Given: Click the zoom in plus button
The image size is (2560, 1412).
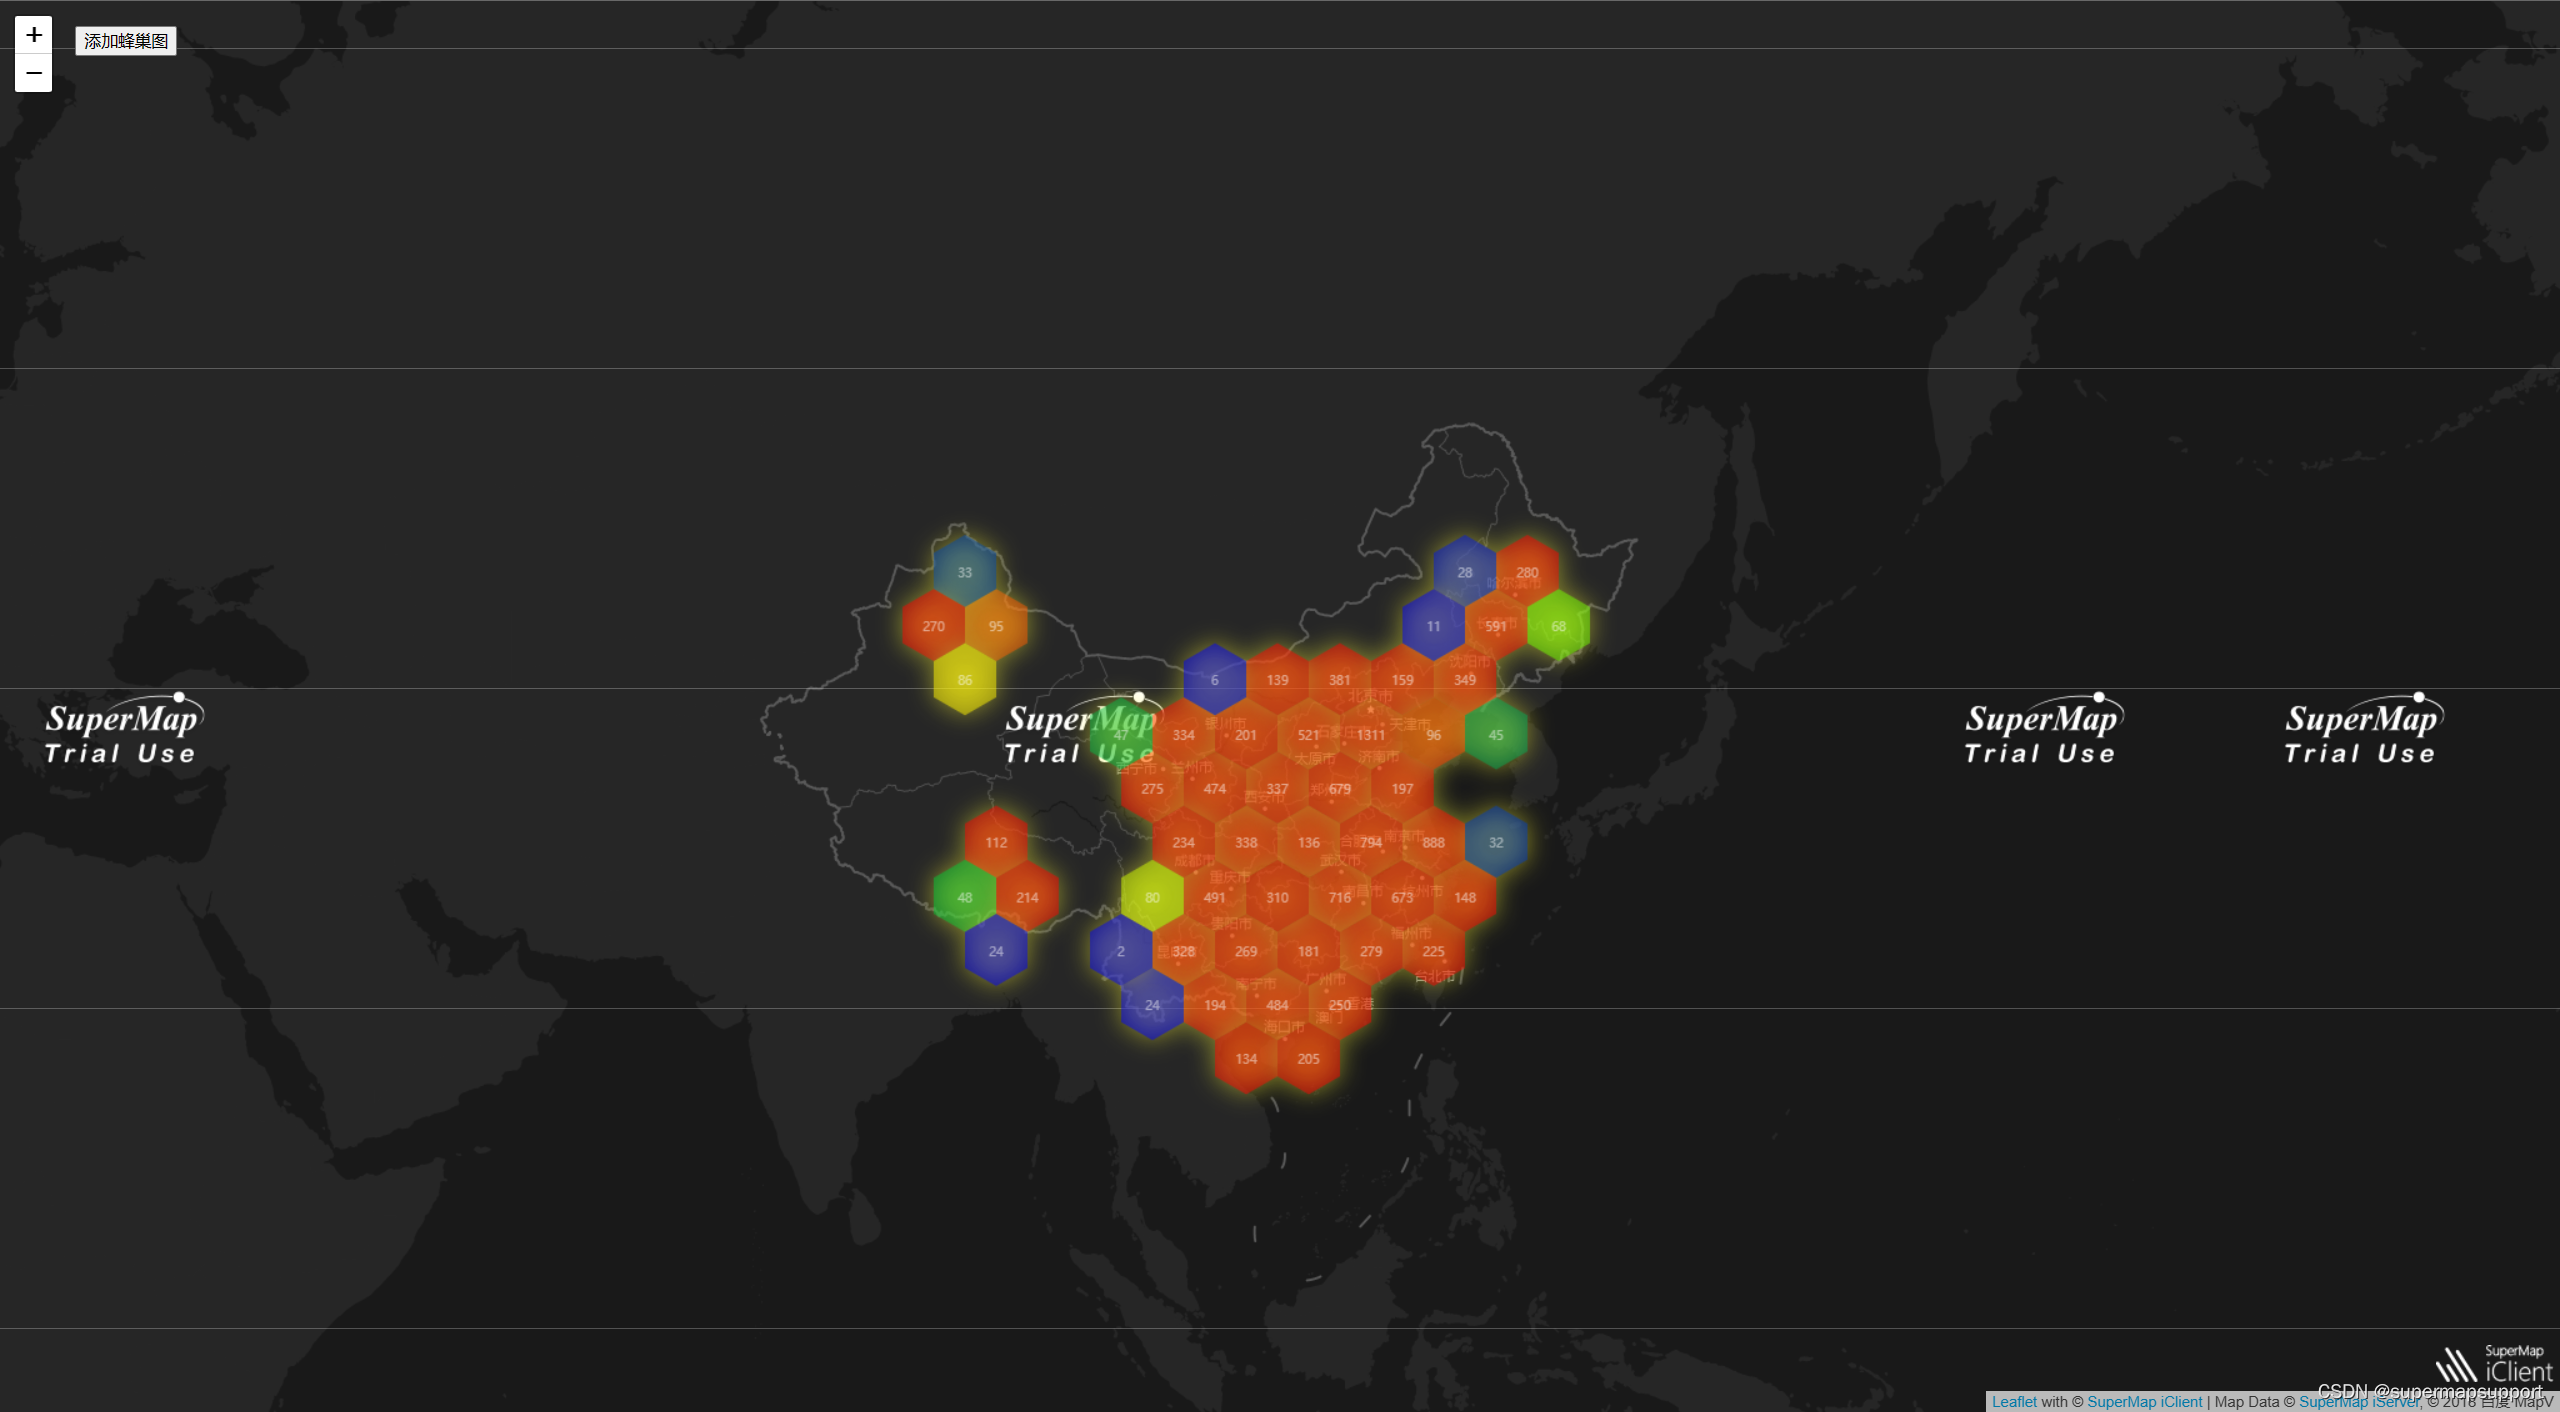Looking at the screenshot, I should [x=33, y=35].
